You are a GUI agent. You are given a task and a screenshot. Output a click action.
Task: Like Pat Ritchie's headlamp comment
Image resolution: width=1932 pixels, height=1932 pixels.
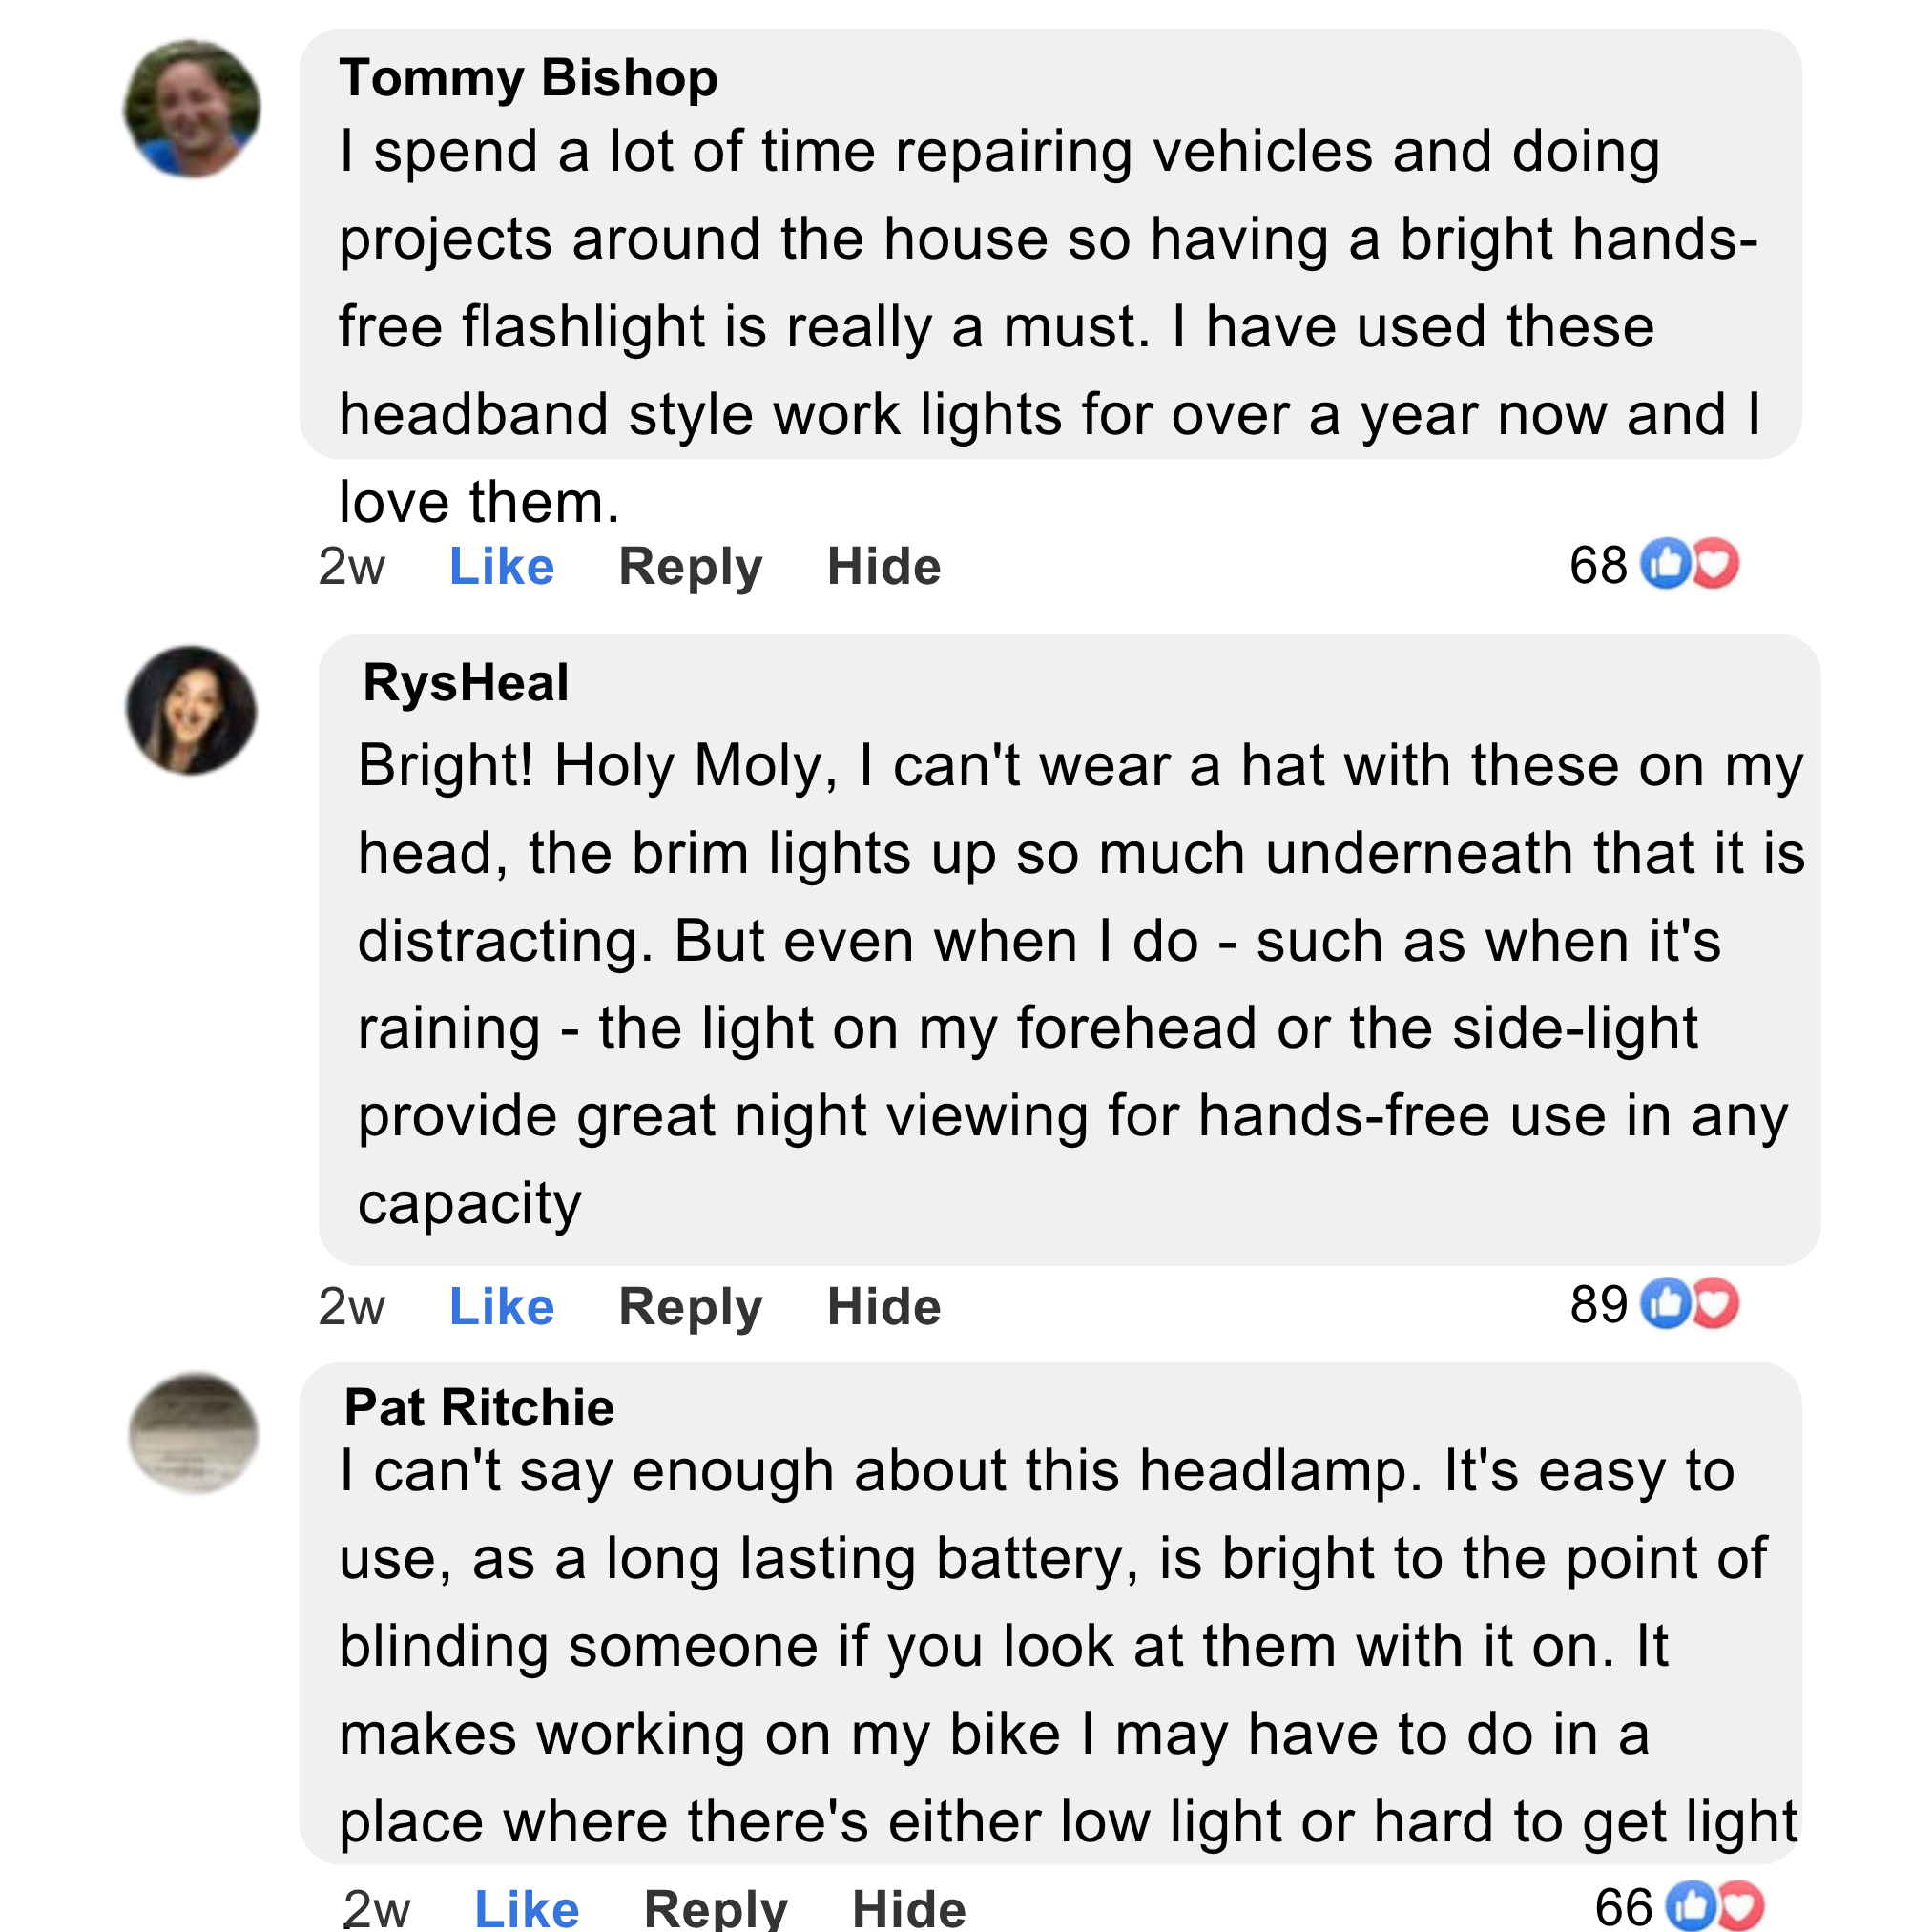[526, 1908]
